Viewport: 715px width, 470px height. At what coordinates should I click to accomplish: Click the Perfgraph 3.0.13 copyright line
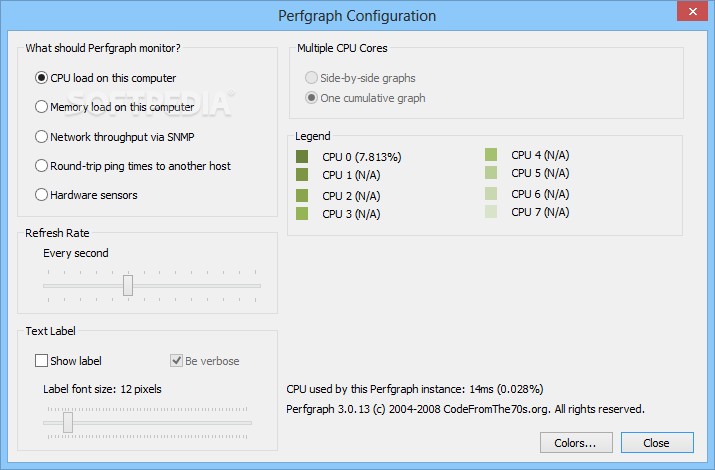click(466, 409)
